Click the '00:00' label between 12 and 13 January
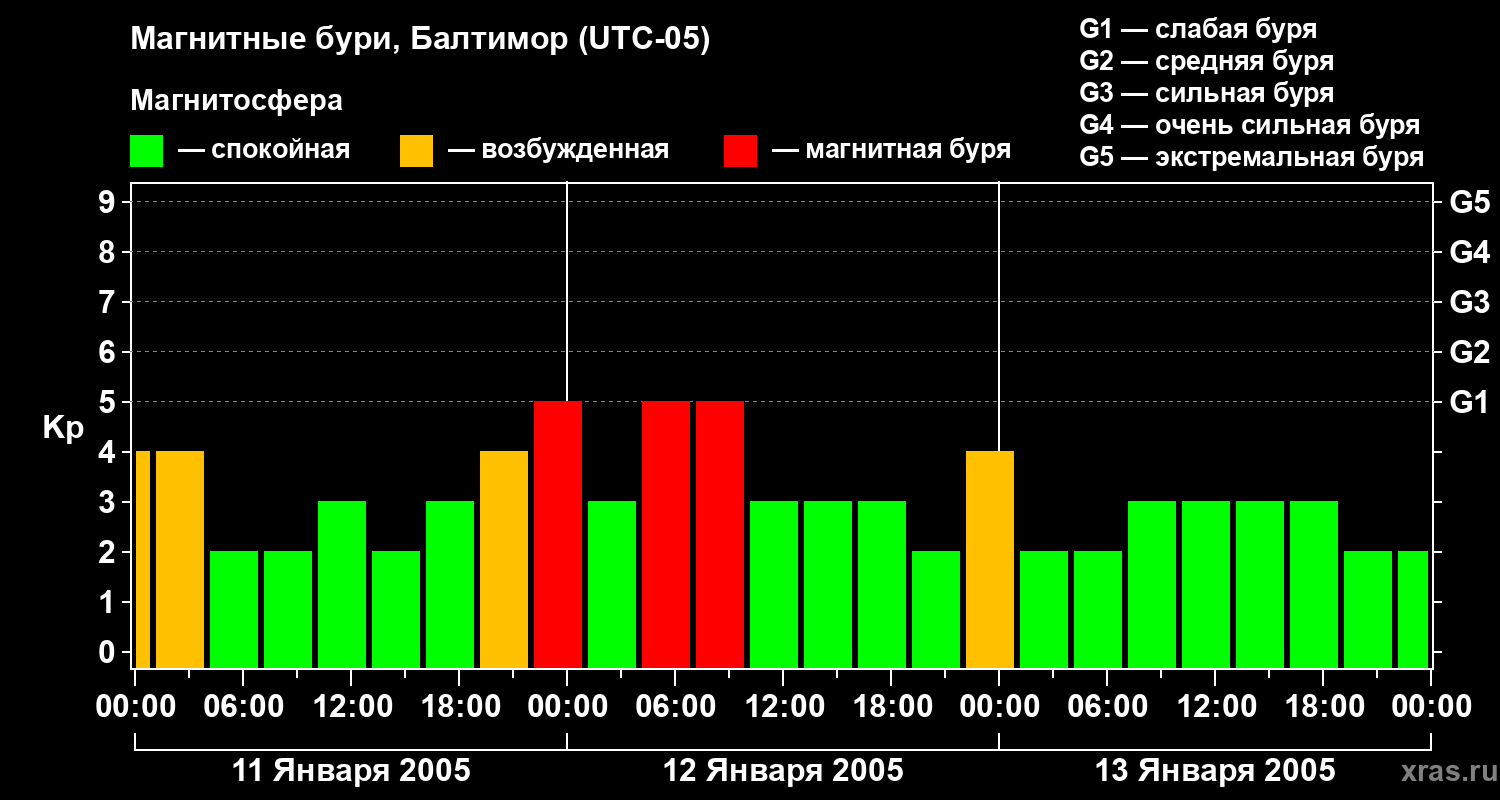Screen dimensions: 1500x800 click(999, 707)
